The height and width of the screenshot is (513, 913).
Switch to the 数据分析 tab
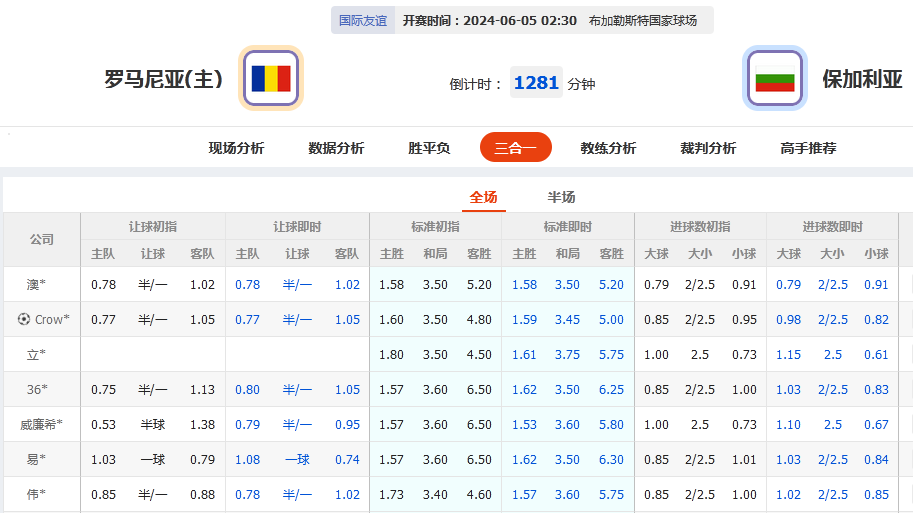(x=336, y=148)
